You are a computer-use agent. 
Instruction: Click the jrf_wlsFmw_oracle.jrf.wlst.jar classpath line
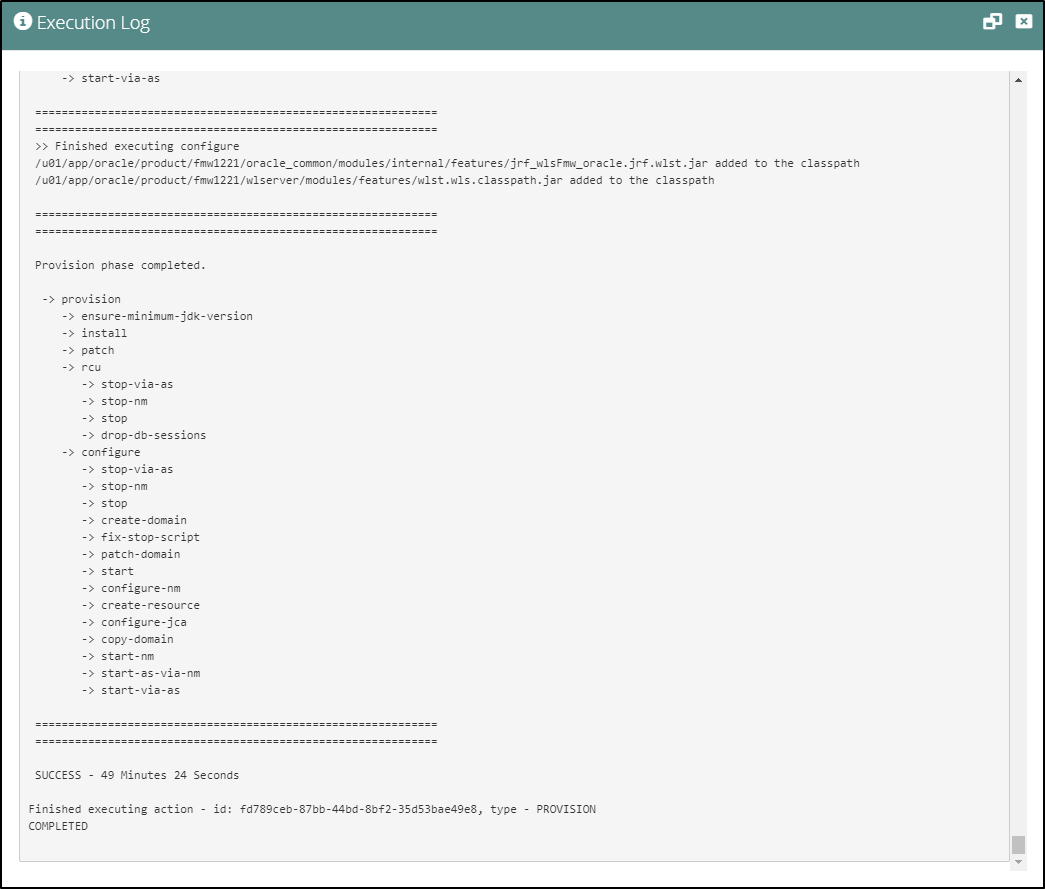447,163
